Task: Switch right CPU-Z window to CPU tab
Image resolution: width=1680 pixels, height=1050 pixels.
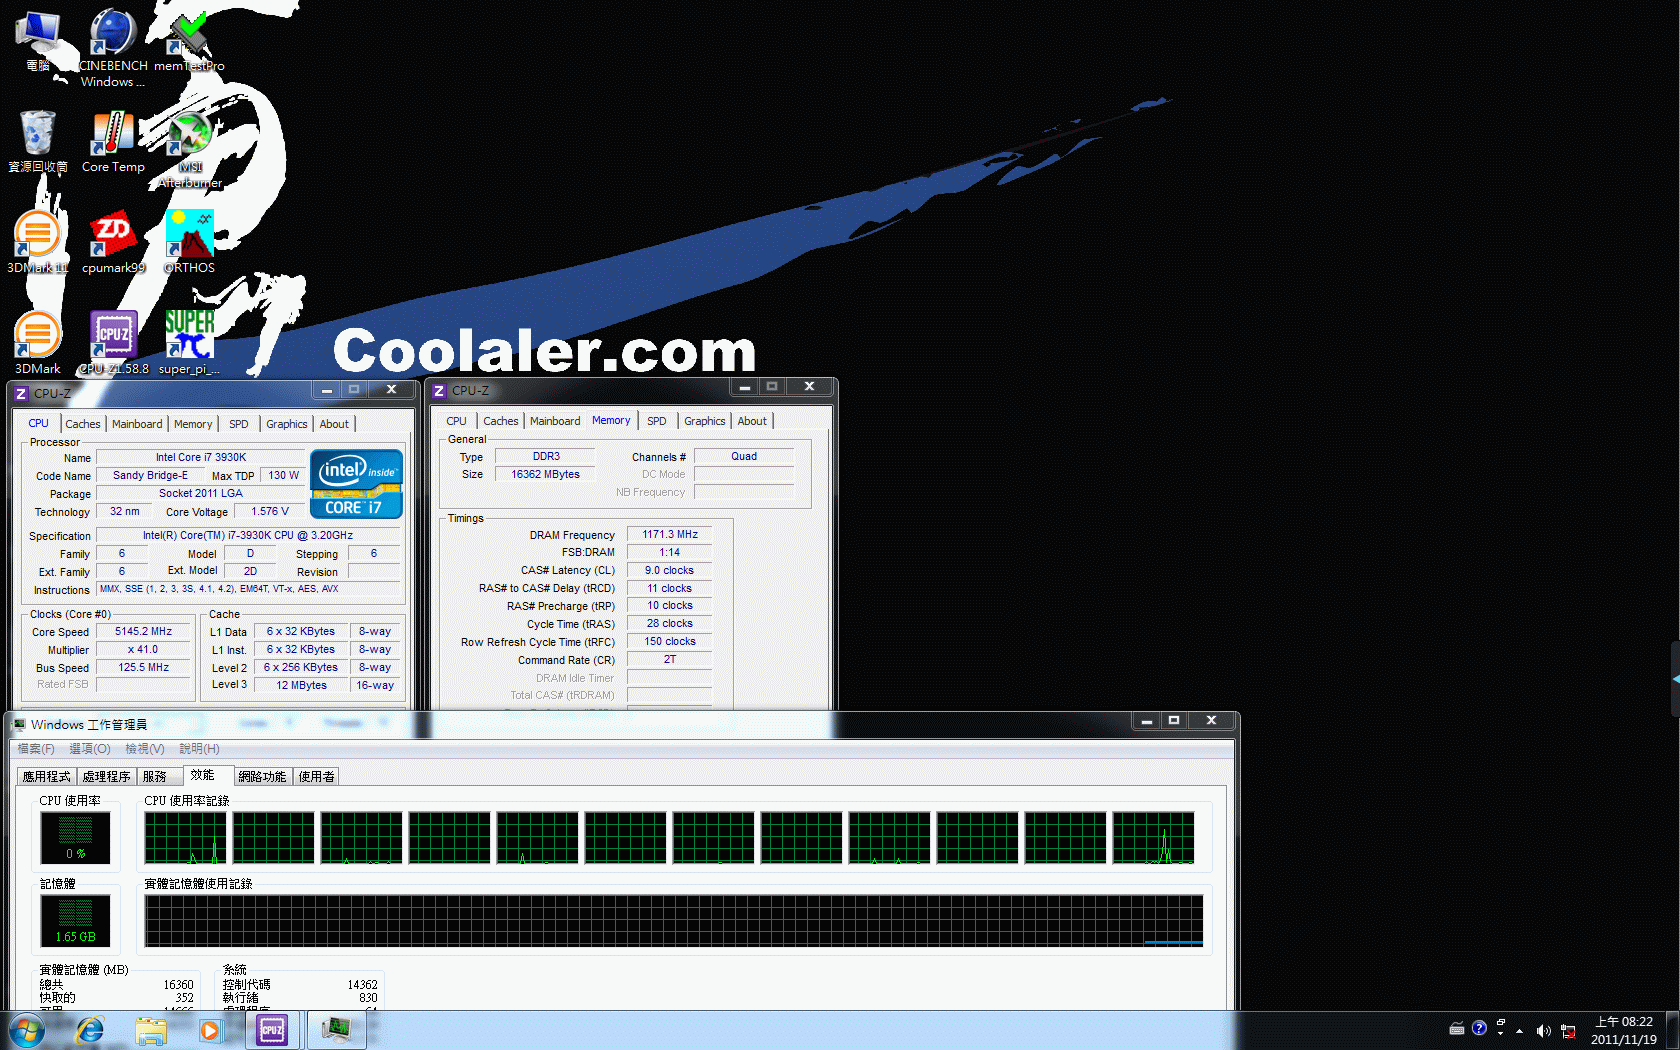Action: [456, 421]
